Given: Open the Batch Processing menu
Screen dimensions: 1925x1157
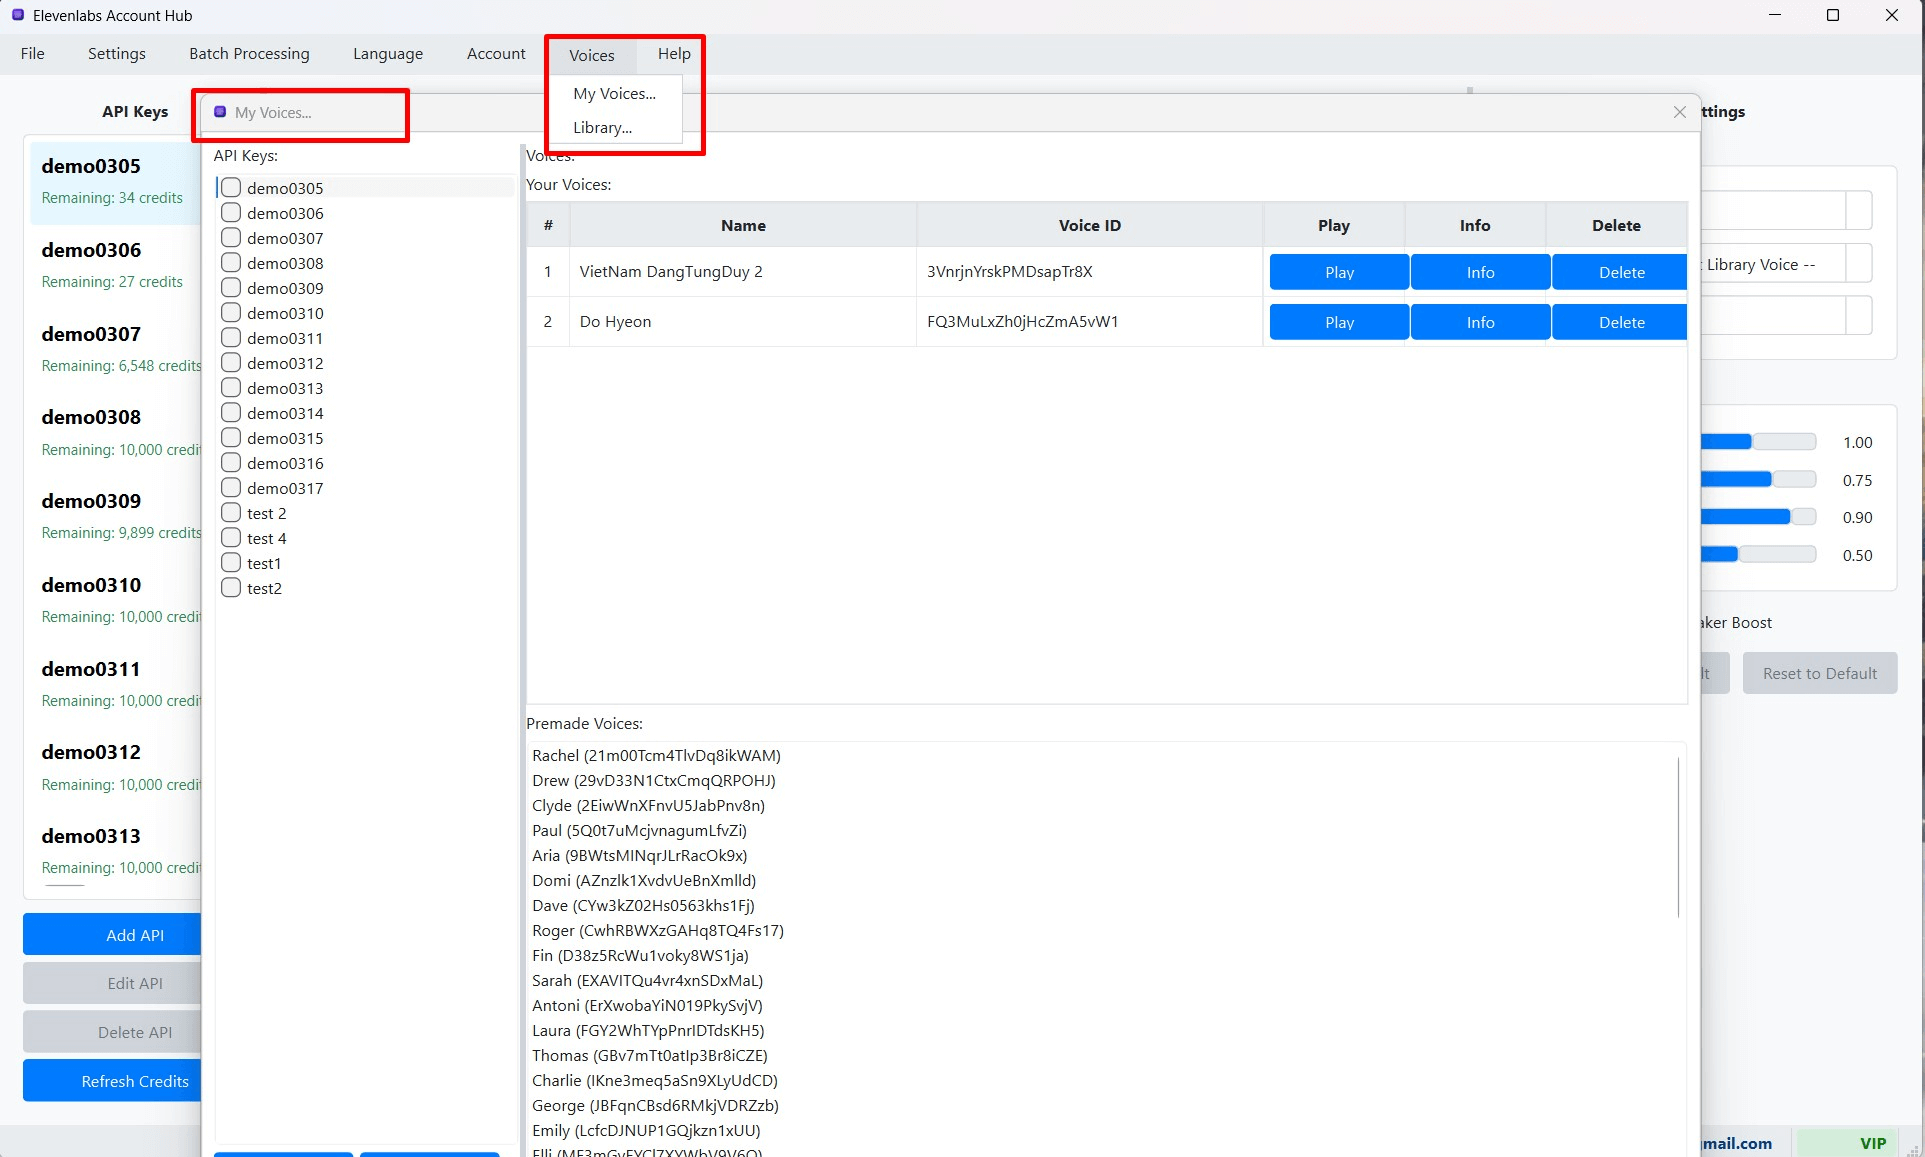Looking at the screenshot, I should click(249, 54).
